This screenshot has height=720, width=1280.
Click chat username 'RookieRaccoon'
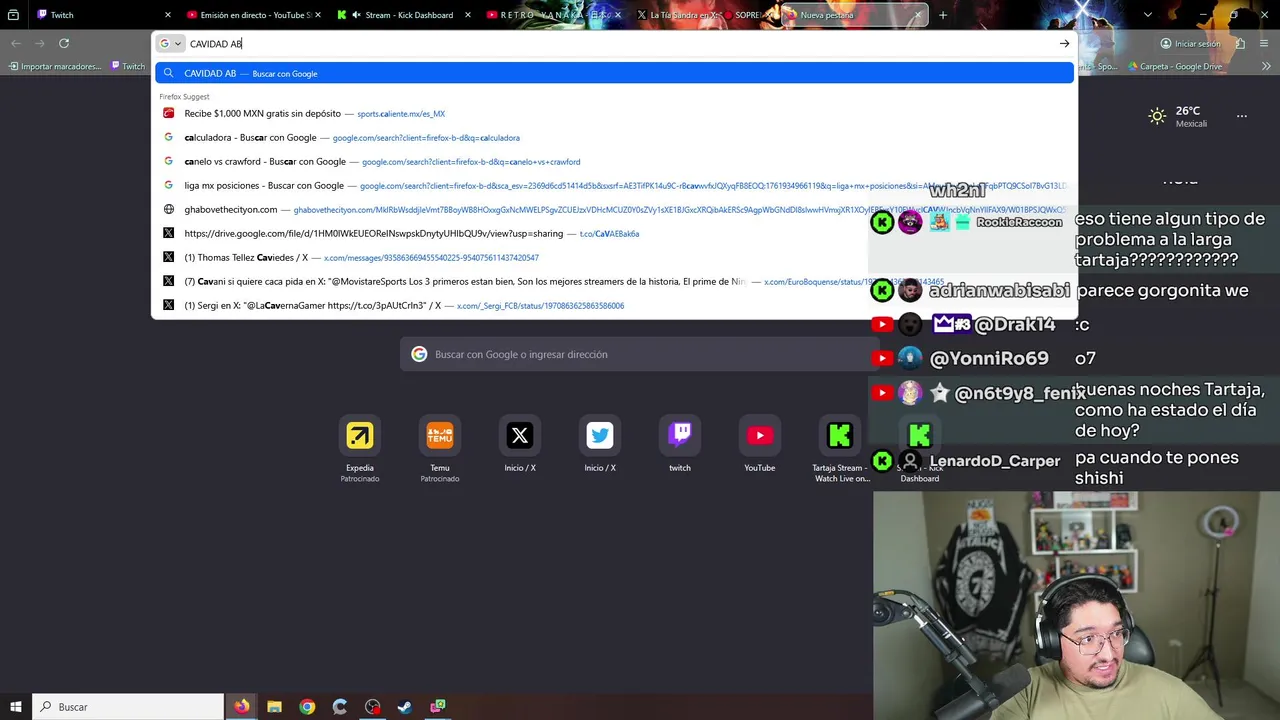(1019, 222)
